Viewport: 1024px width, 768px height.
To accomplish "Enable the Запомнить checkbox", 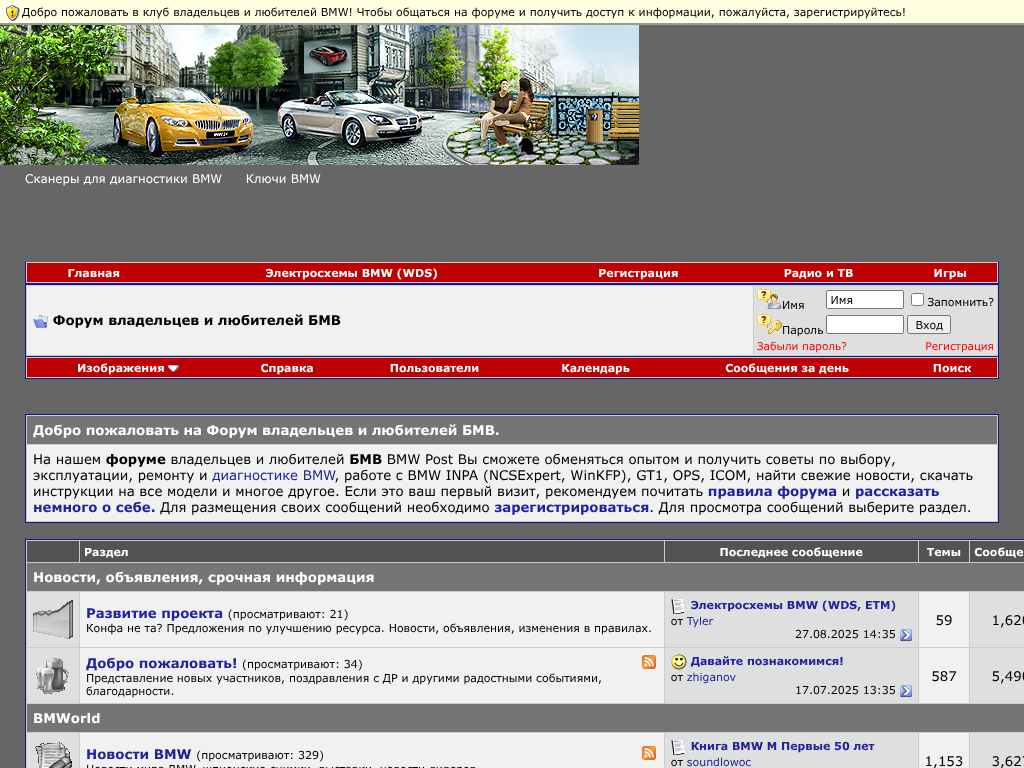I will 917,300.
